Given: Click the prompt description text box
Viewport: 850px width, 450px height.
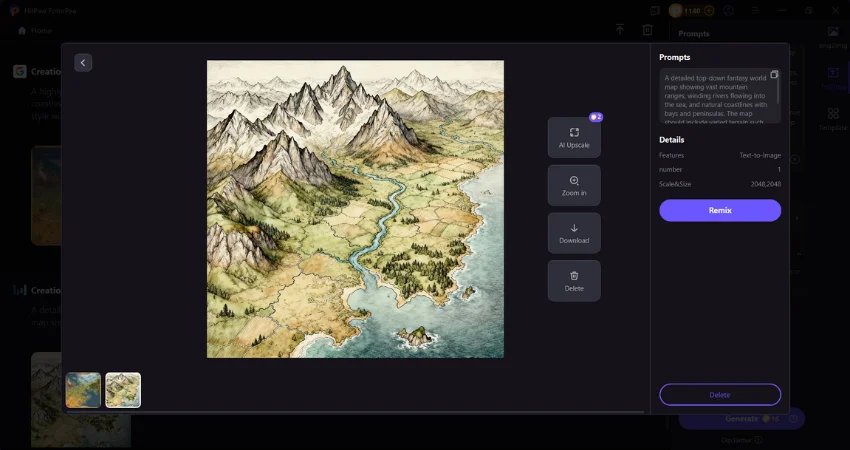Looking at the screenshot, I should tap(720, 96).
